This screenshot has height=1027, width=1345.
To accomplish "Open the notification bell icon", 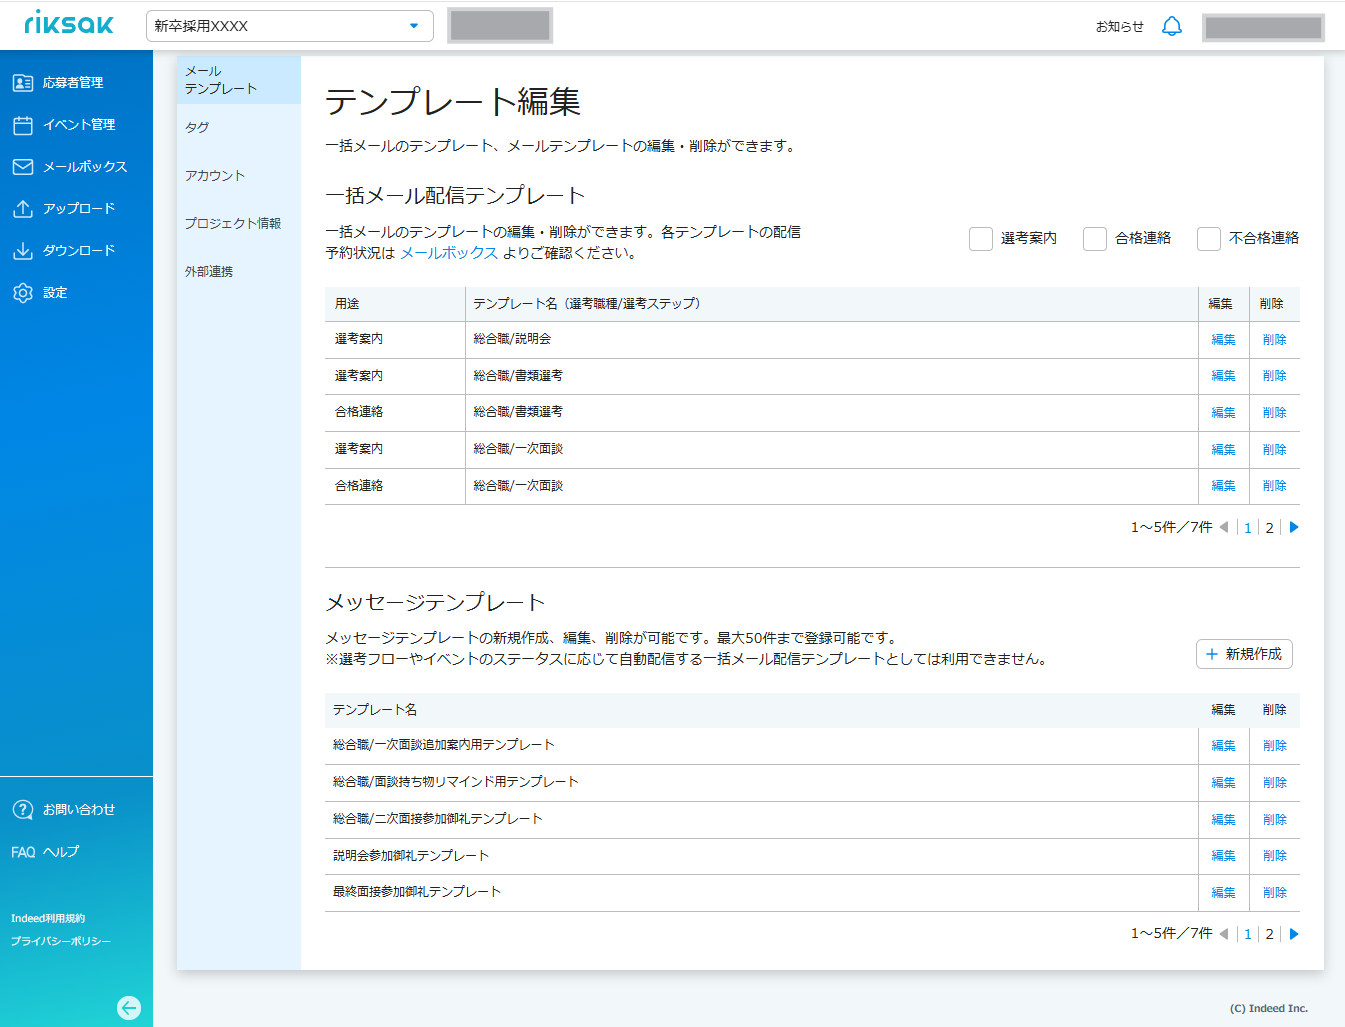I will [x=1172, y=26].
